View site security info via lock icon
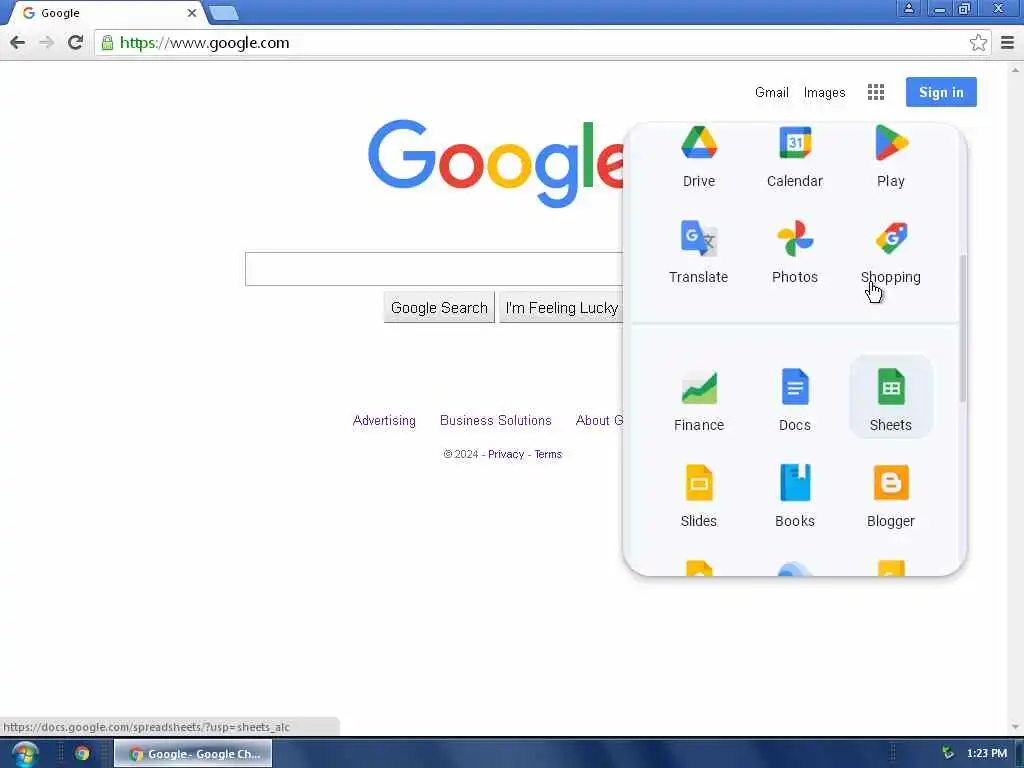The image size is (1024, 768). (107, 43)
